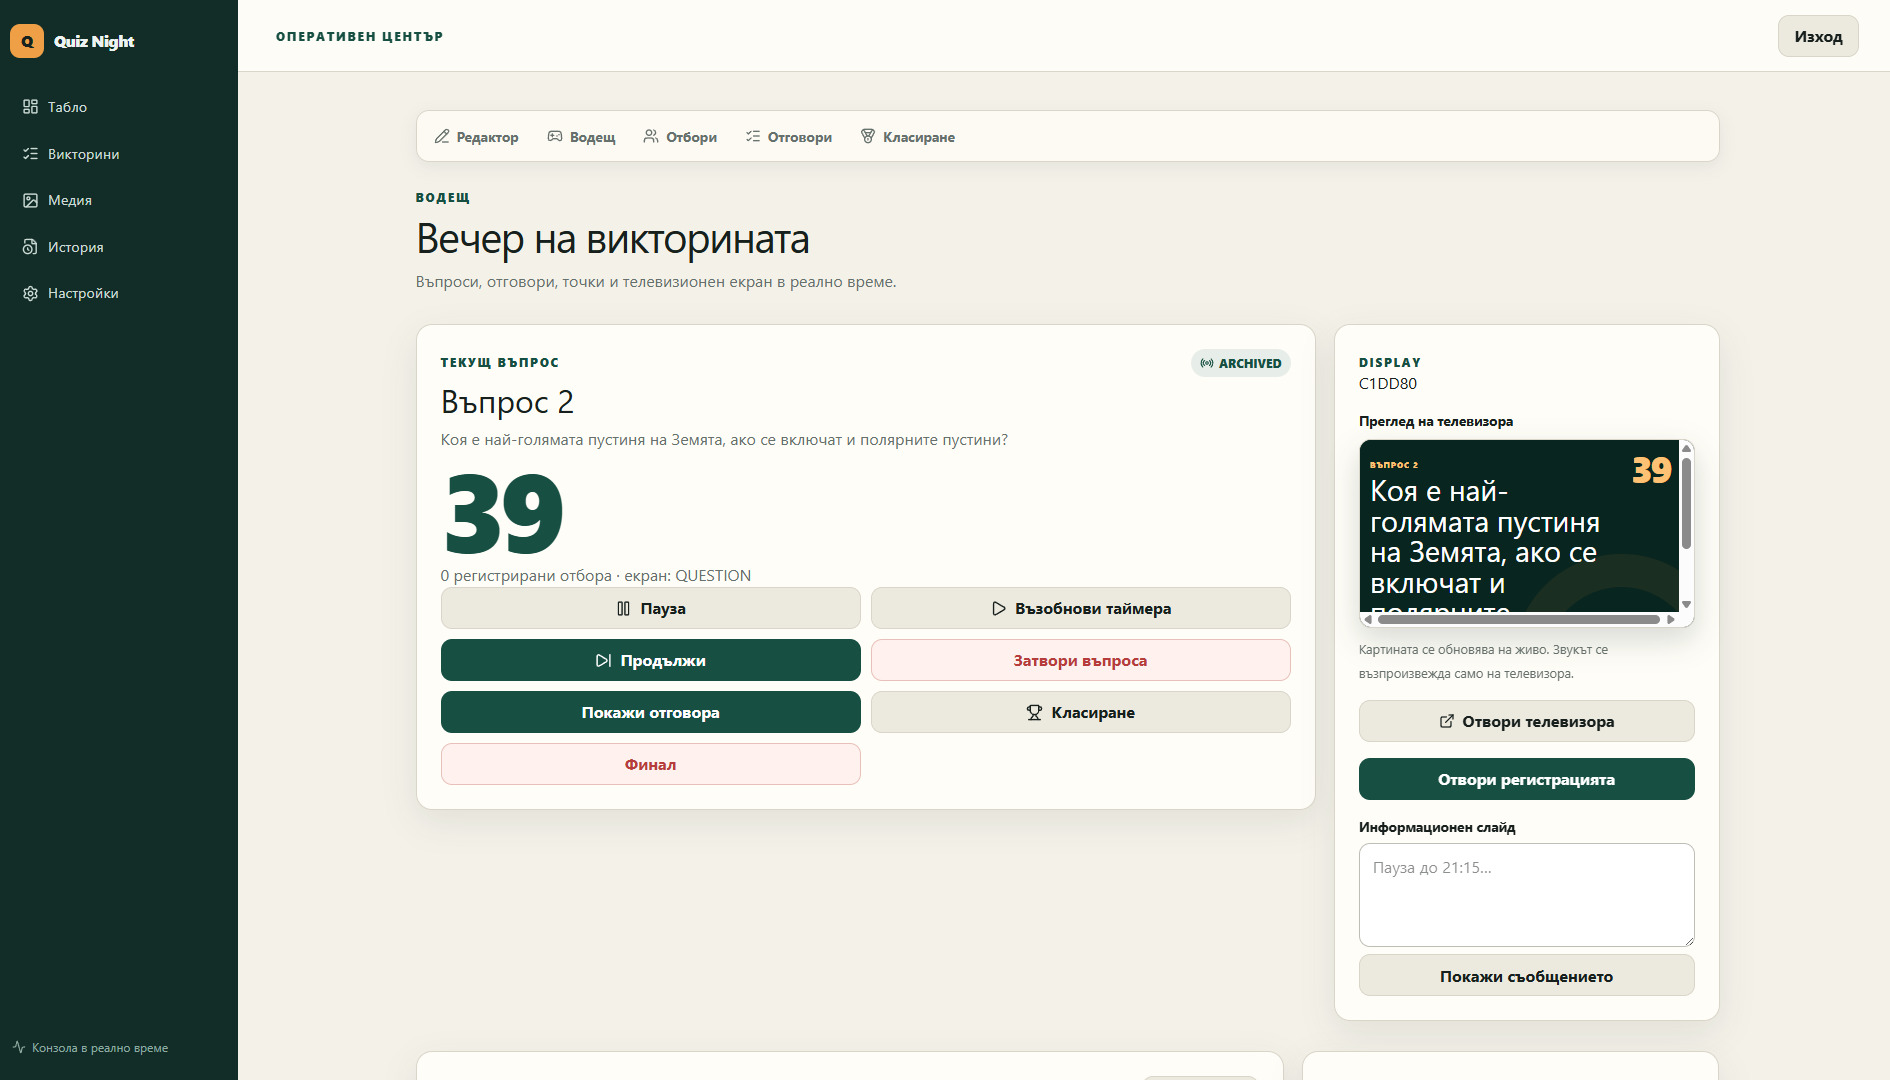Click the Quiz Night logo icon
This screenshot has width=1890, height=1080.
(27, 41)
